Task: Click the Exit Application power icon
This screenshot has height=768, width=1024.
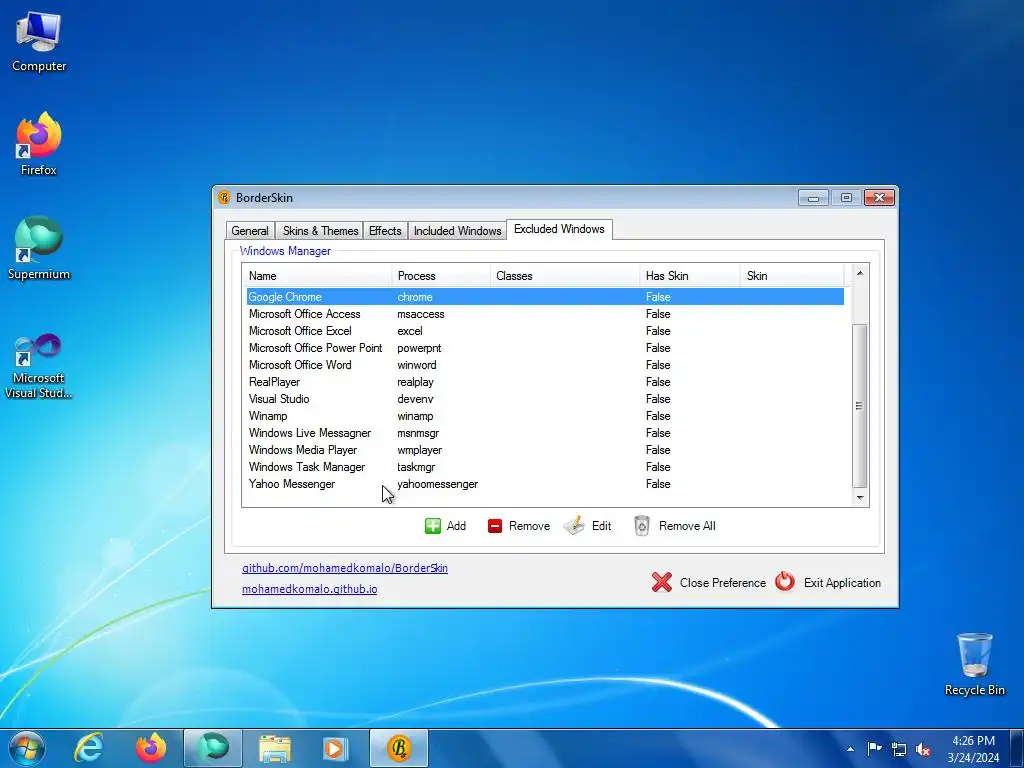Action: [x=785, y=581]
